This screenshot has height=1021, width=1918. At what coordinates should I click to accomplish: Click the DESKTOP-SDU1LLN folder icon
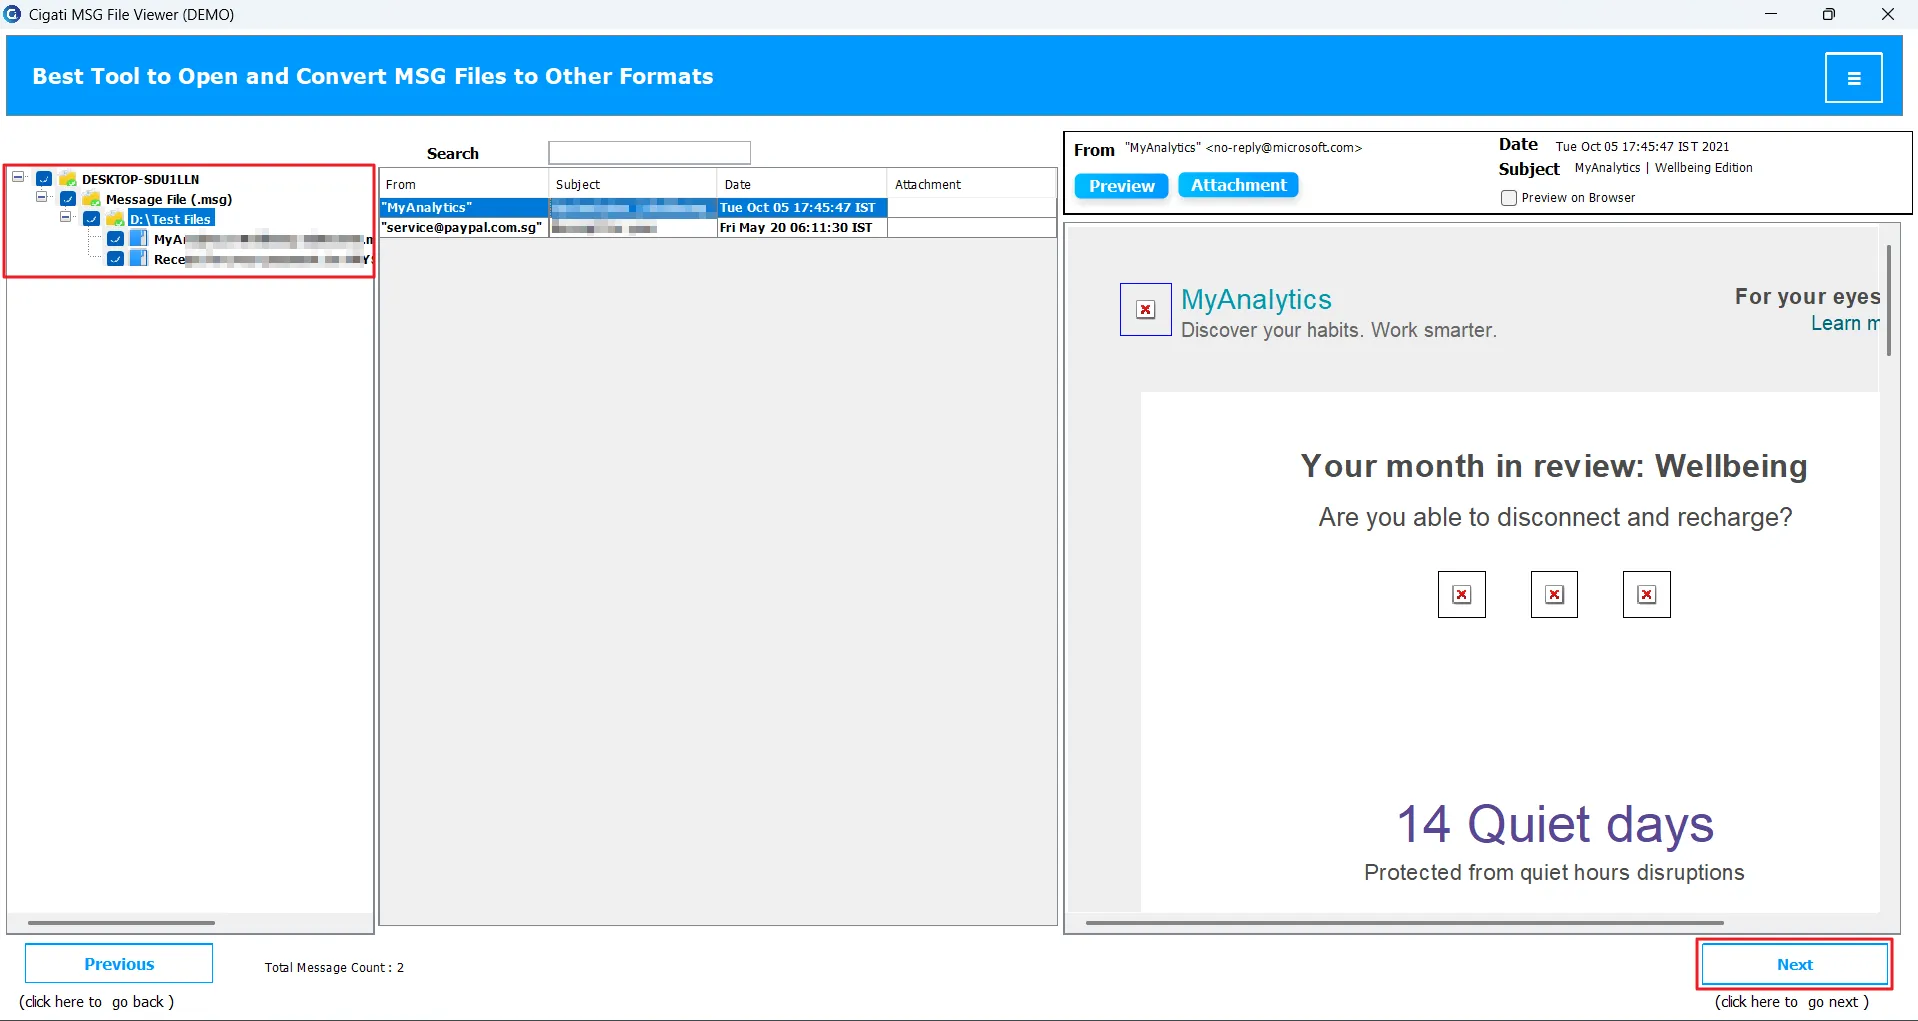(x=68, y=179)
